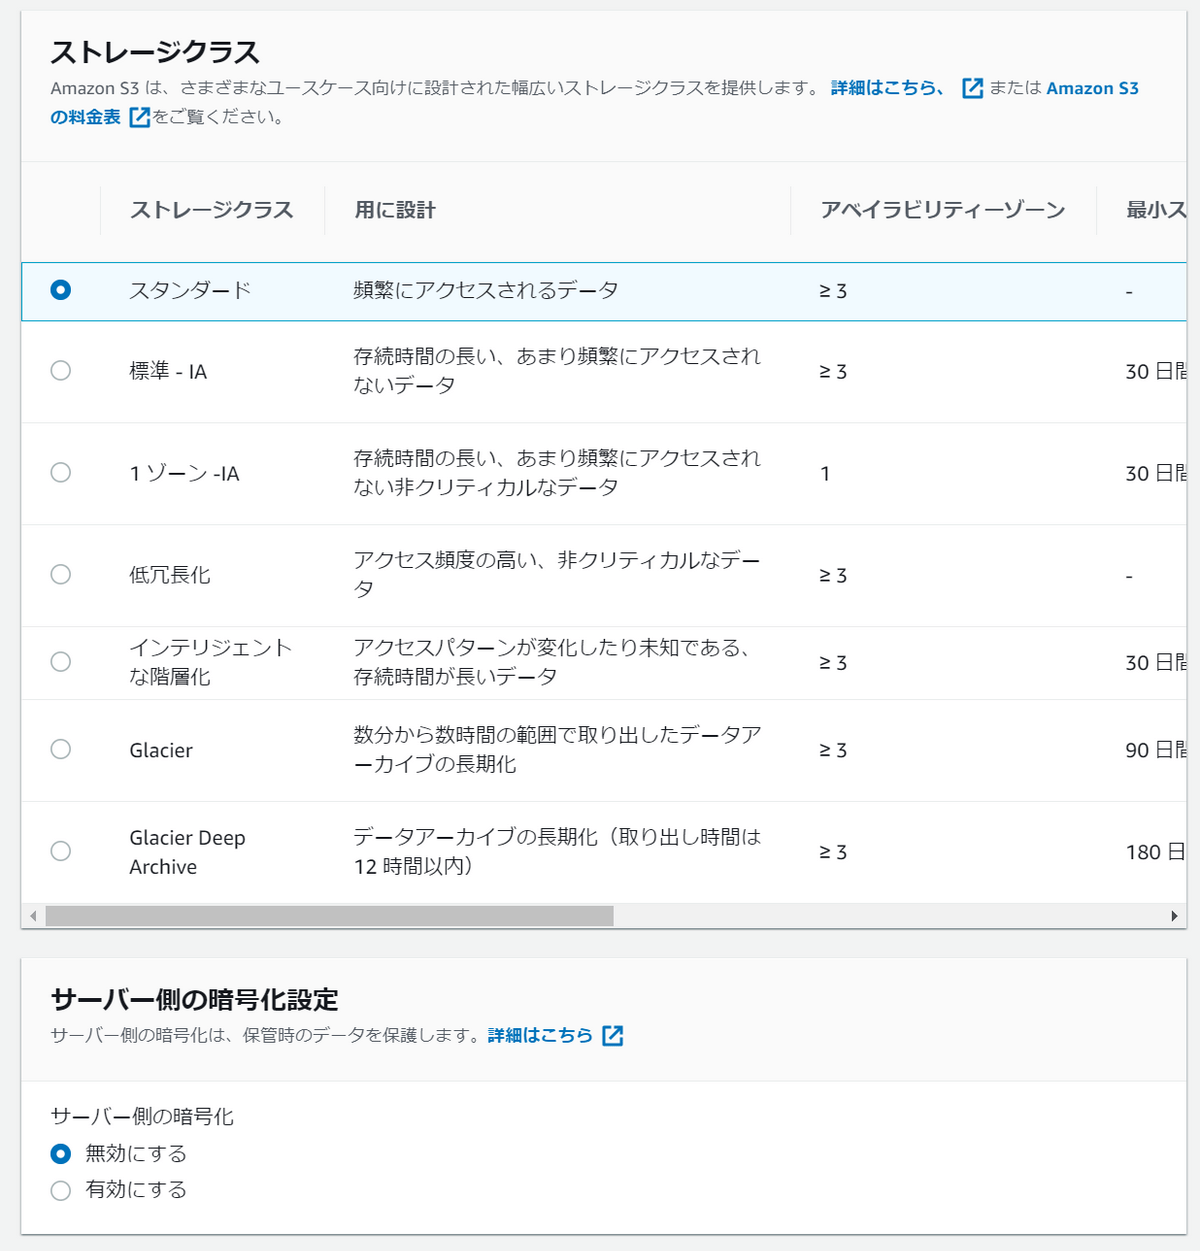Click the external link icon in encryption section

coord(613,1036)
